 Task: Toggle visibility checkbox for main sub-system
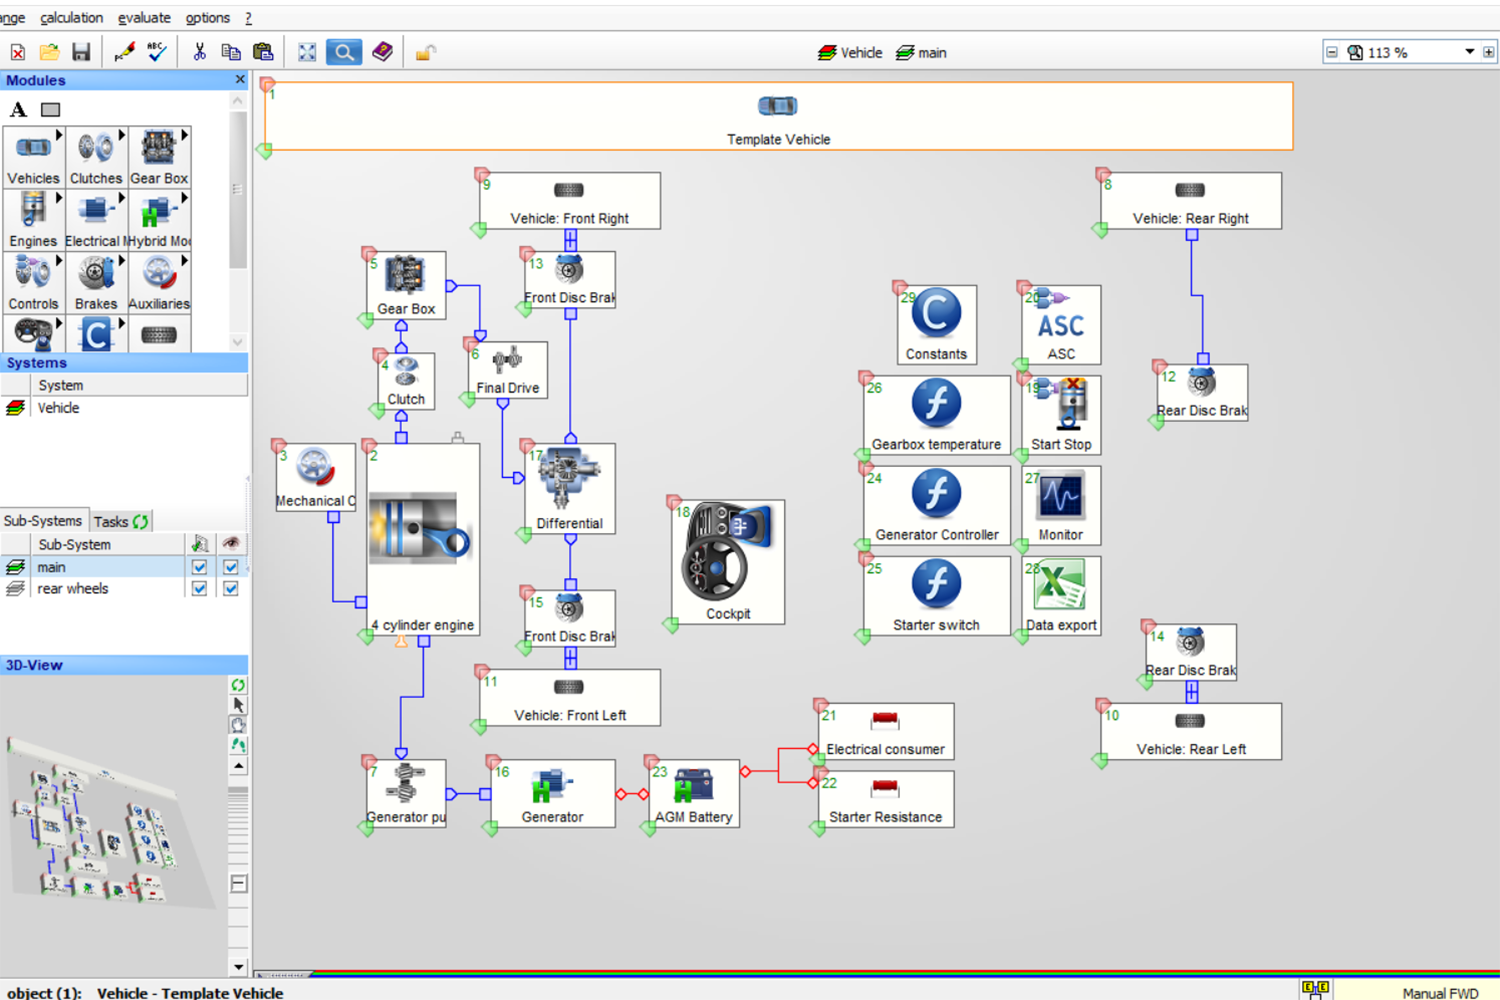(231, 567)
